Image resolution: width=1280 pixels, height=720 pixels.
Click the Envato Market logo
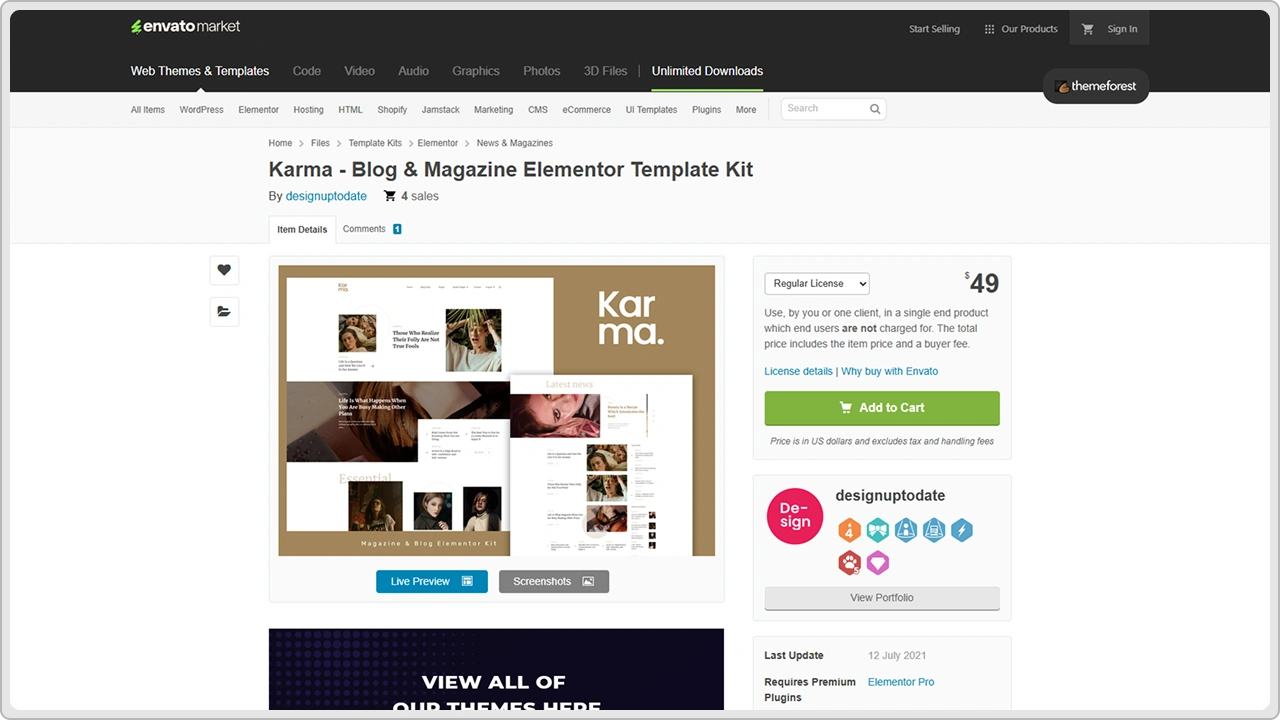(x=185, y=27)
